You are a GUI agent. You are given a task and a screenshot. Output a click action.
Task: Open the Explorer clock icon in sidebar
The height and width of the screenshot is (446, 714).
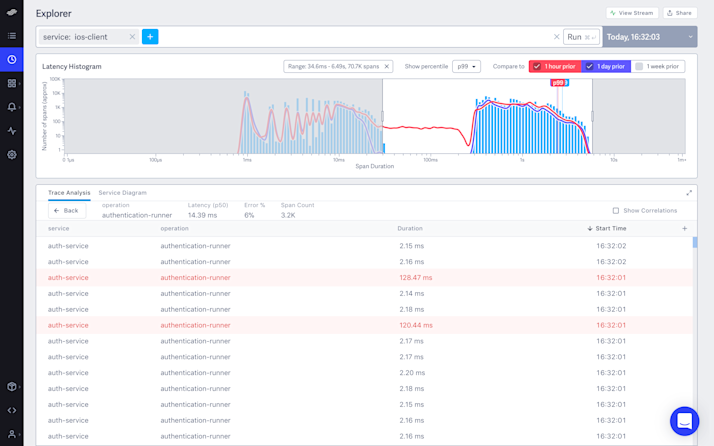click(x=11, y=60)
